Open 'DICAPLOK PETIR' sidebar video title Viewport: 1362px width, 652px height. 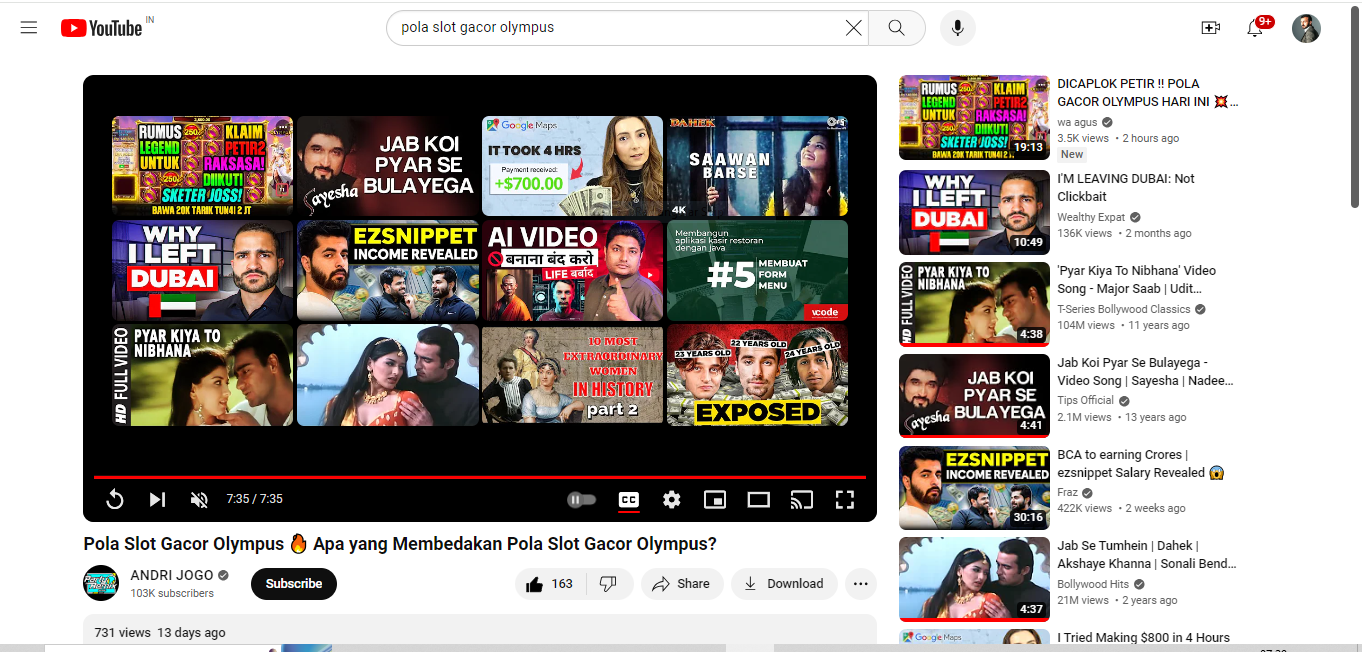point(1148,93)
